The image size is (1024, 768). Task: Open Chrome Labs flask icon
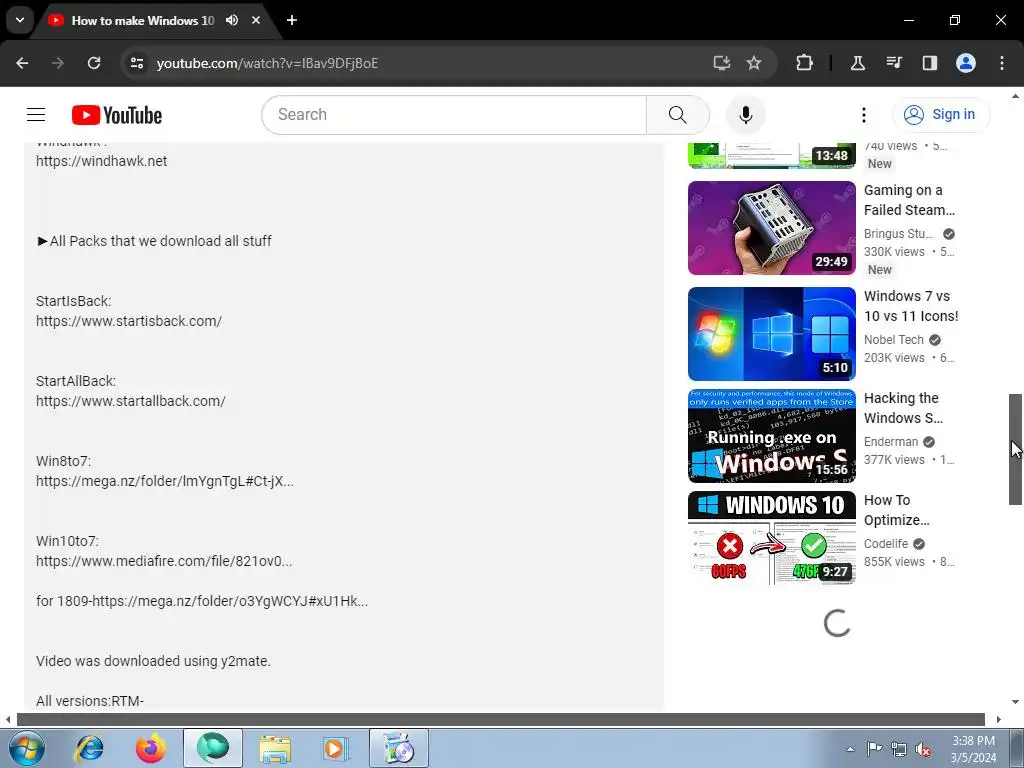[857, 63]
